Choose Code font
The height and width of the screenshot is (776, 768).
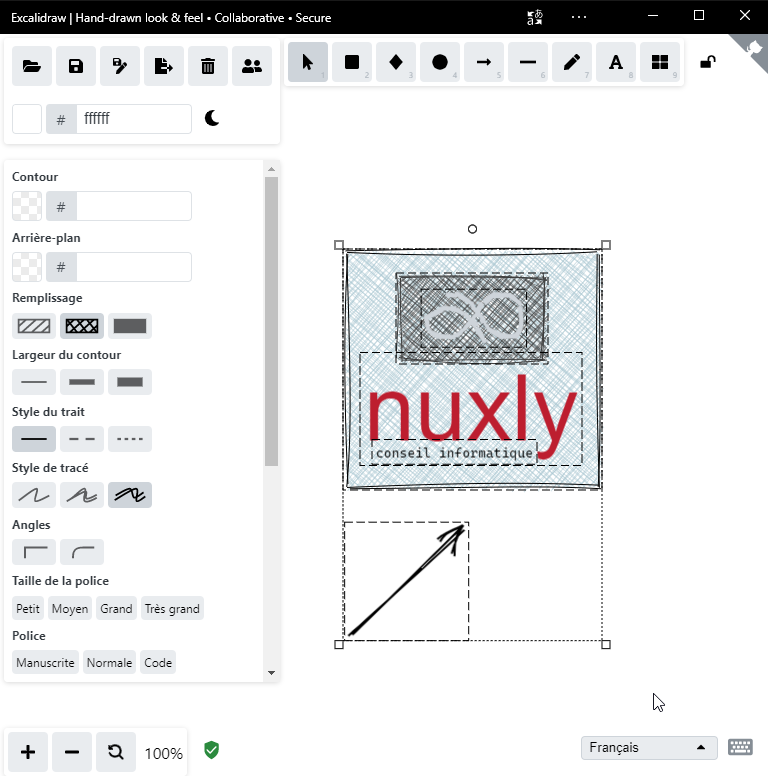pyautogui.click(x=158, y=662)
